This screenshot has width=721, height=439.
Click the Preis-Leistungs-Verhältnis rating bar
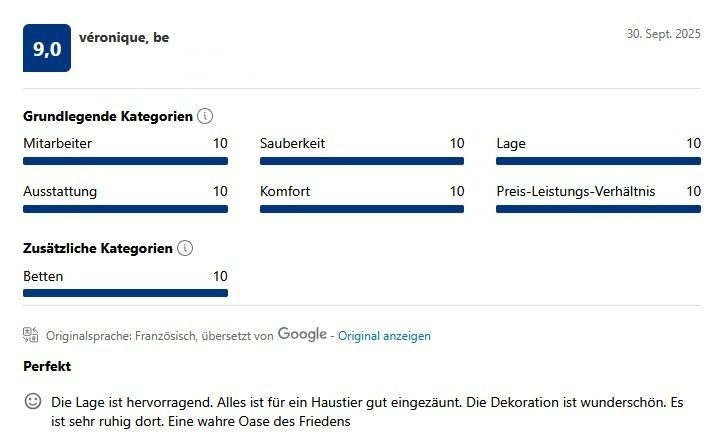pyautogui.click(x=598, y=209)
